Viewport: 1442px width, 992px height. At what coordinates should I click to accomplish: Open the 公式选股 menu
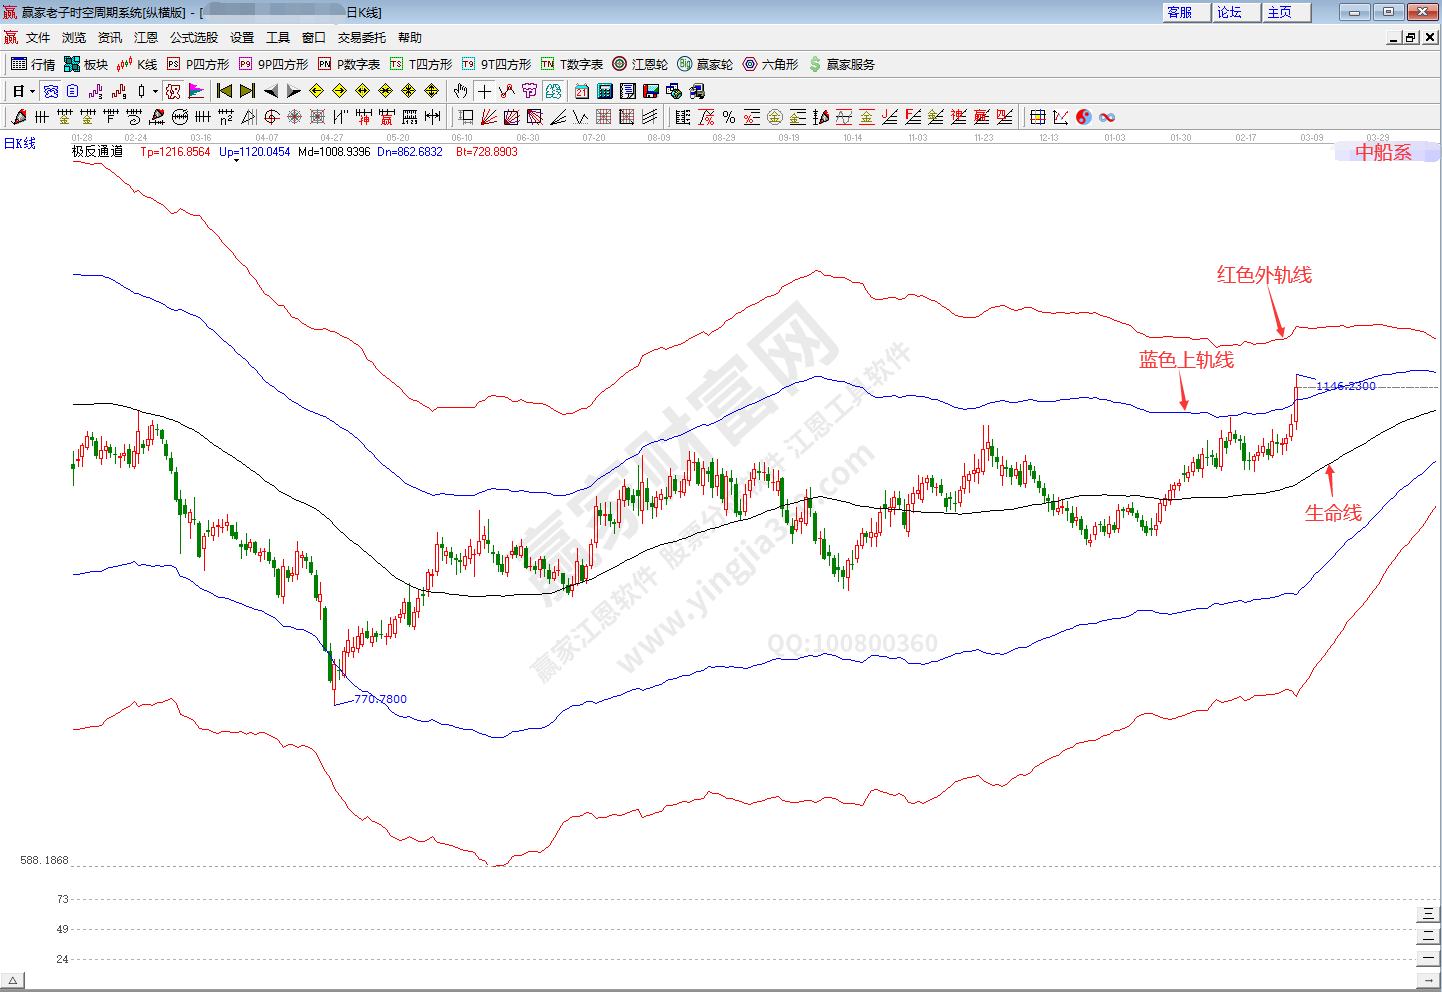coord(193,37)
